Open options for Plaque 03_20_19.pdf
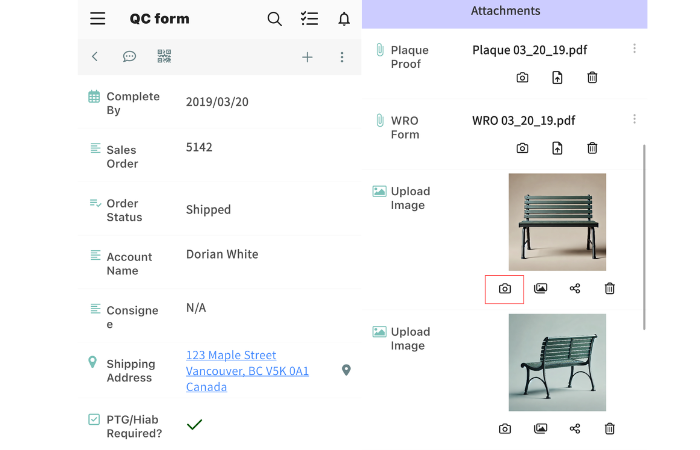 (634, 49)
